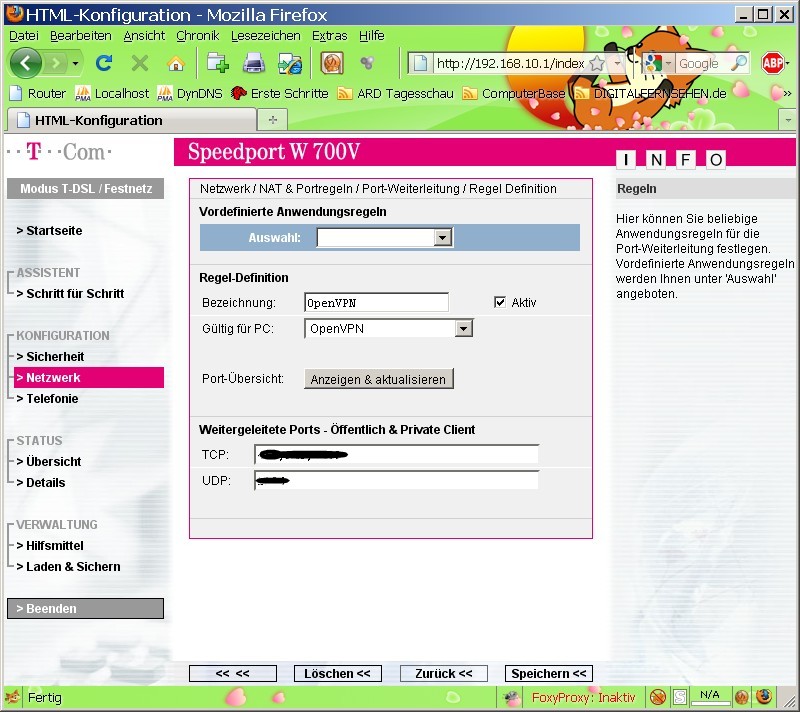This screenshot has height=712, width=800.
Task: Open the Localhost bookmark
Action: coord(112,93)
